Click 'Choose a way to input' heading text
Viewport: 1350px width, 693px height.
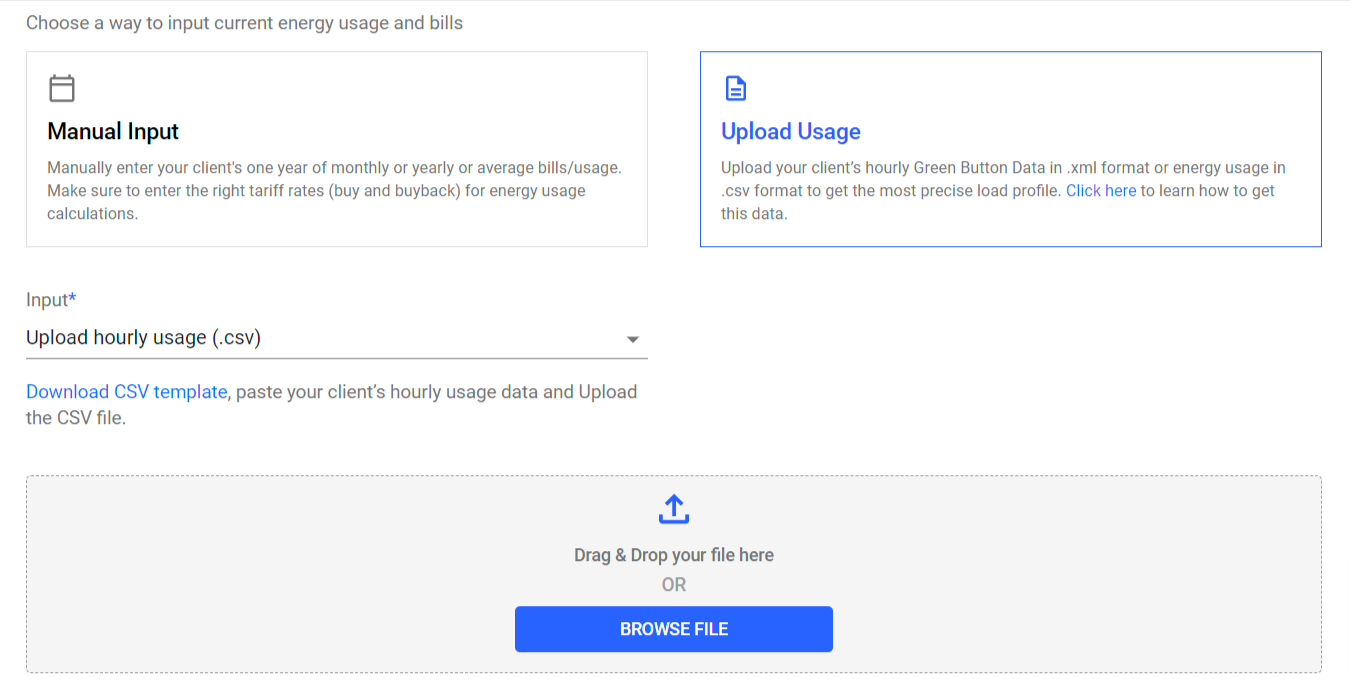coord(244,22)
